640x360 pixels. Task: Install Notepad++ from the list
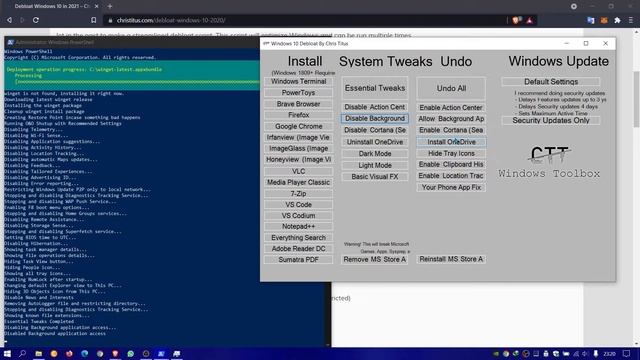(298, 227)
